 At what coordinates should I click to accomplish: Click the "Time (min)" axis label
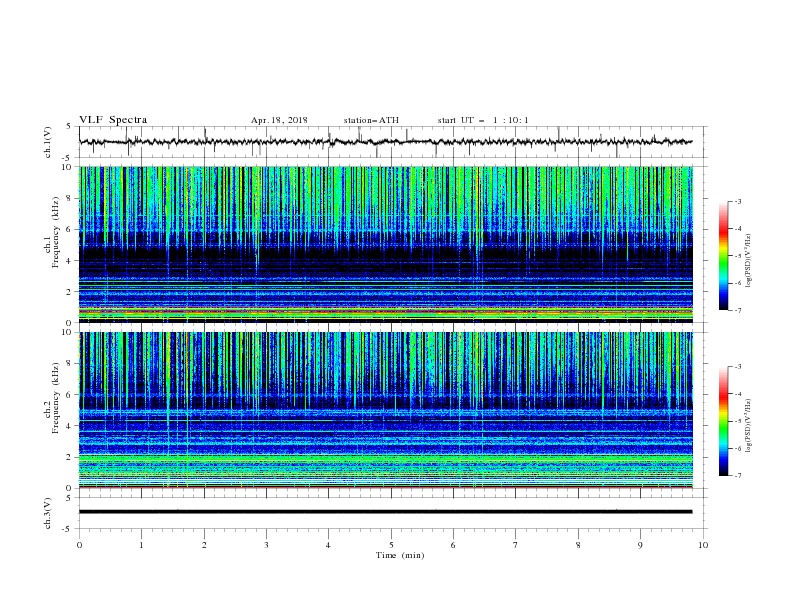(400, 555)
